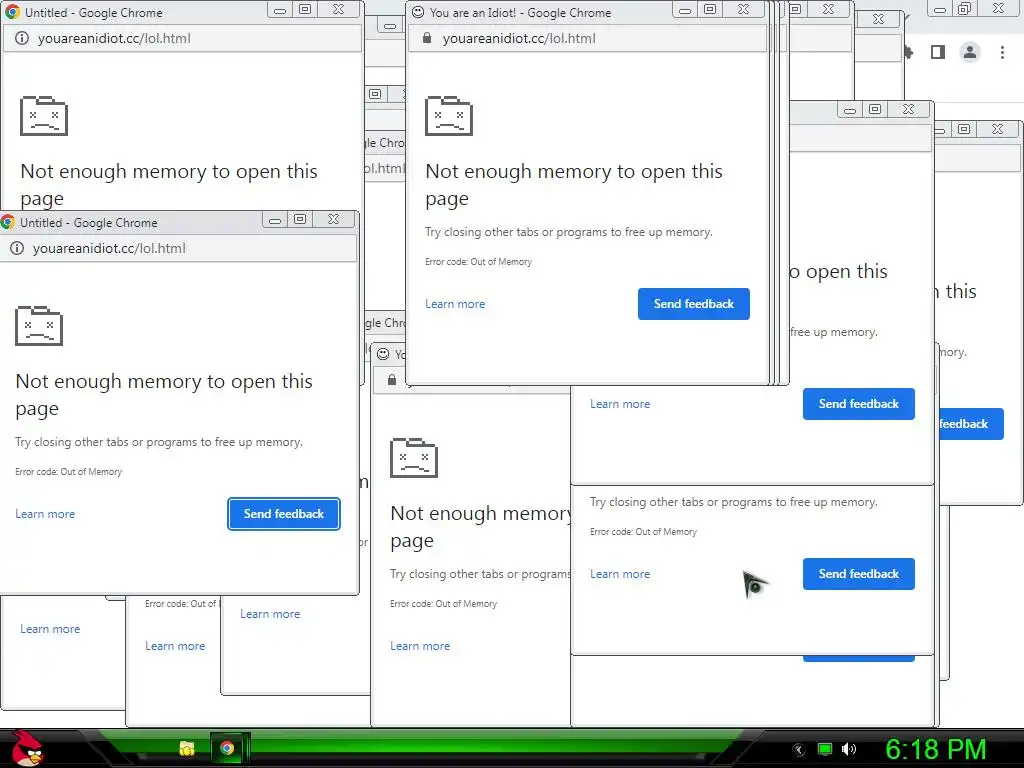Close the 'You are an Idiot!' window
The height and width of the screenshot is (768, 1024).
(743, 9)
